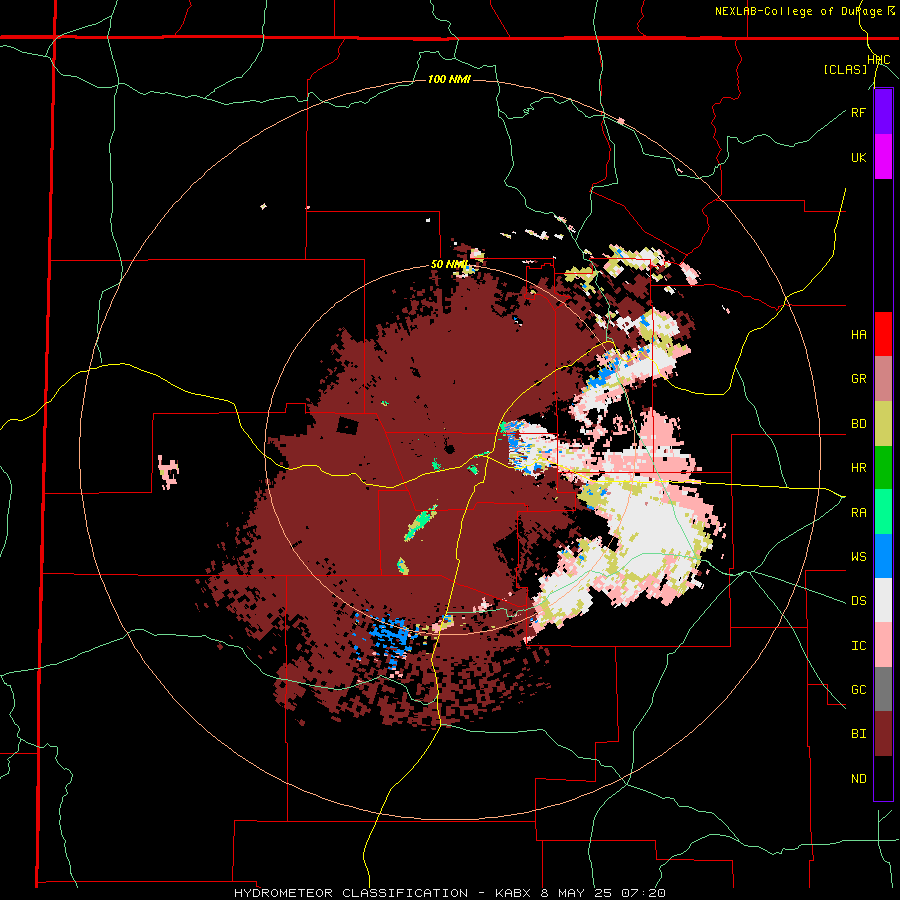The width and height of the screenshot is (900, 900).
Task: Click the Hydrometeor Classification title caption
Action: pos(449,893)
